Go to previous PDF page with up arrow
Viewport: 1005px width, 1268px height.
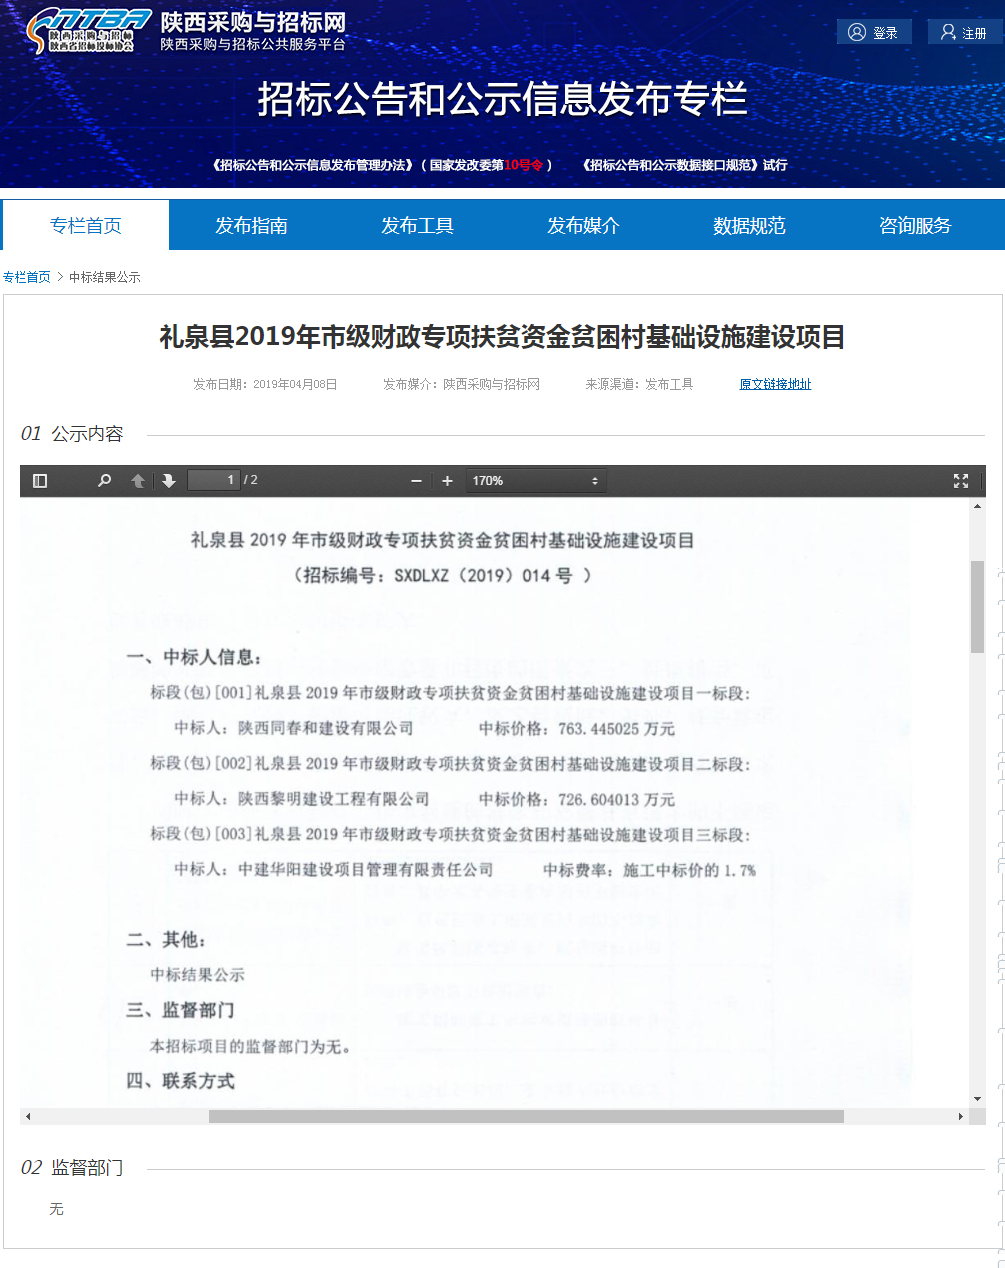coord(138,481)
